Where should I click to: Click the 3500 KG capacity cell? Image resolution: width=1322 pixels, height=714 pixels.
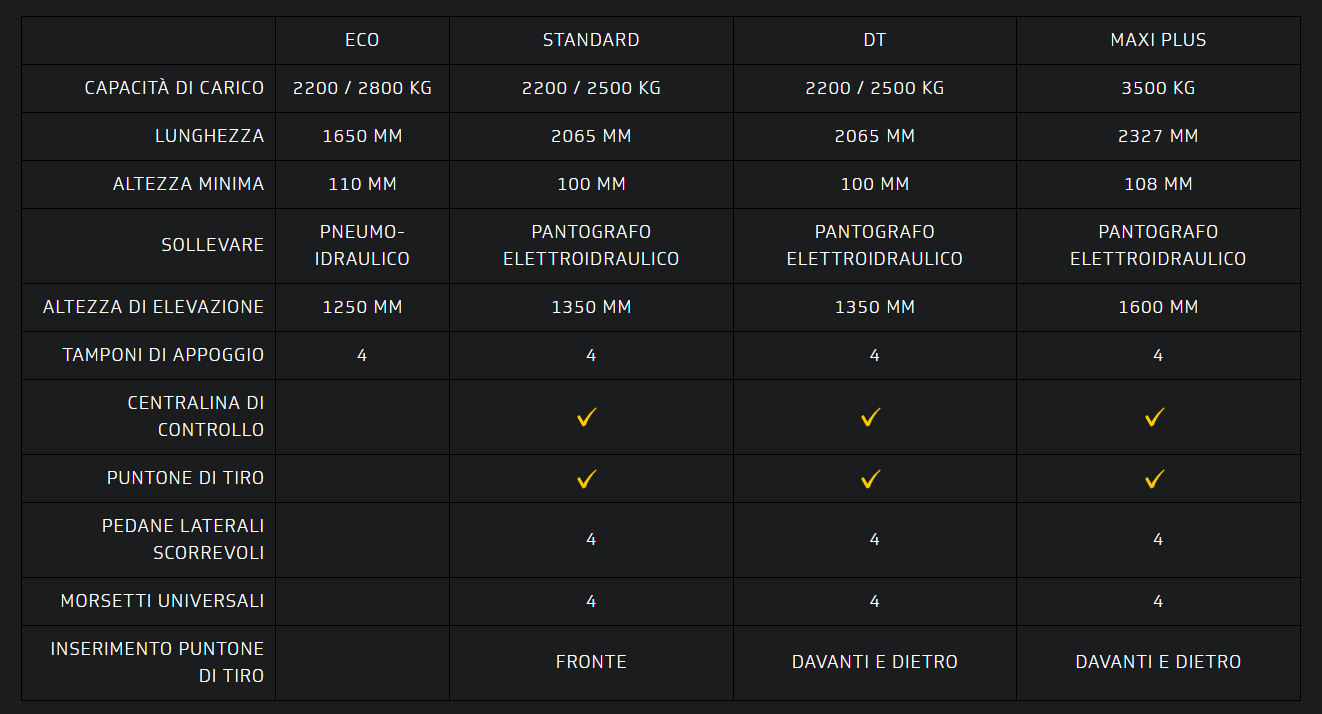tap(1158, 88)
